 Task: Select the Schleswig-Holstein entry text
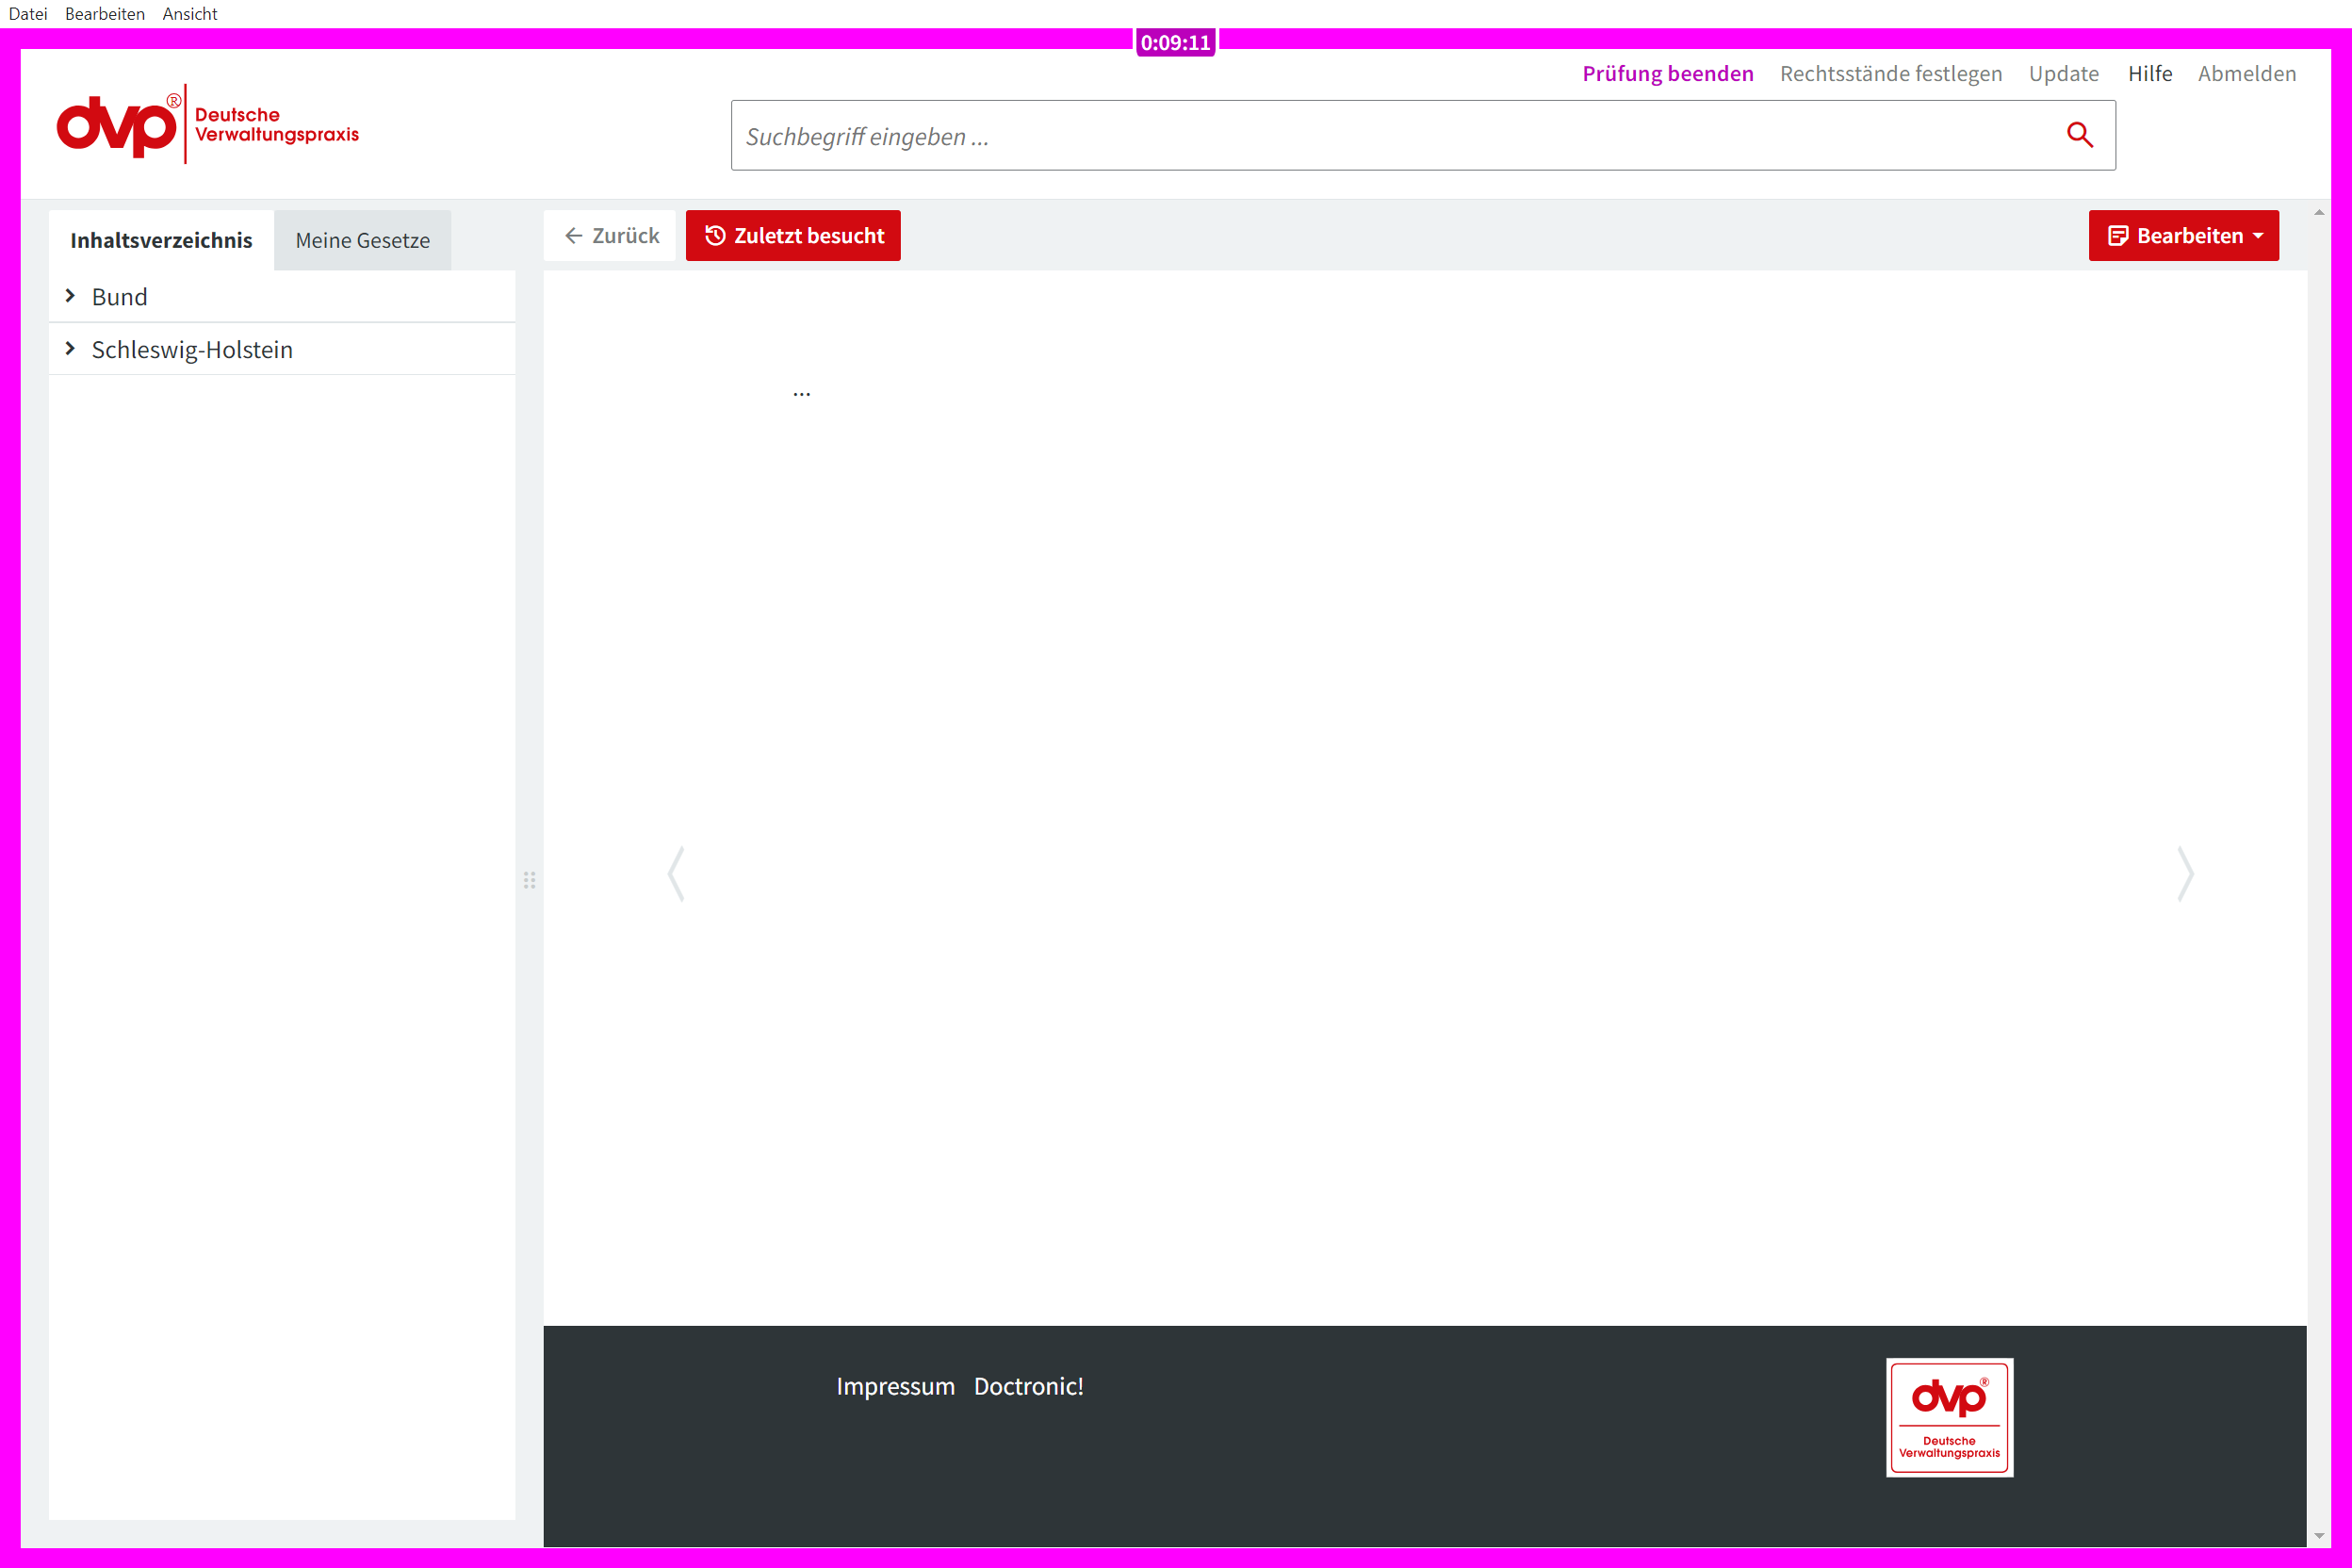coord(192,350)
